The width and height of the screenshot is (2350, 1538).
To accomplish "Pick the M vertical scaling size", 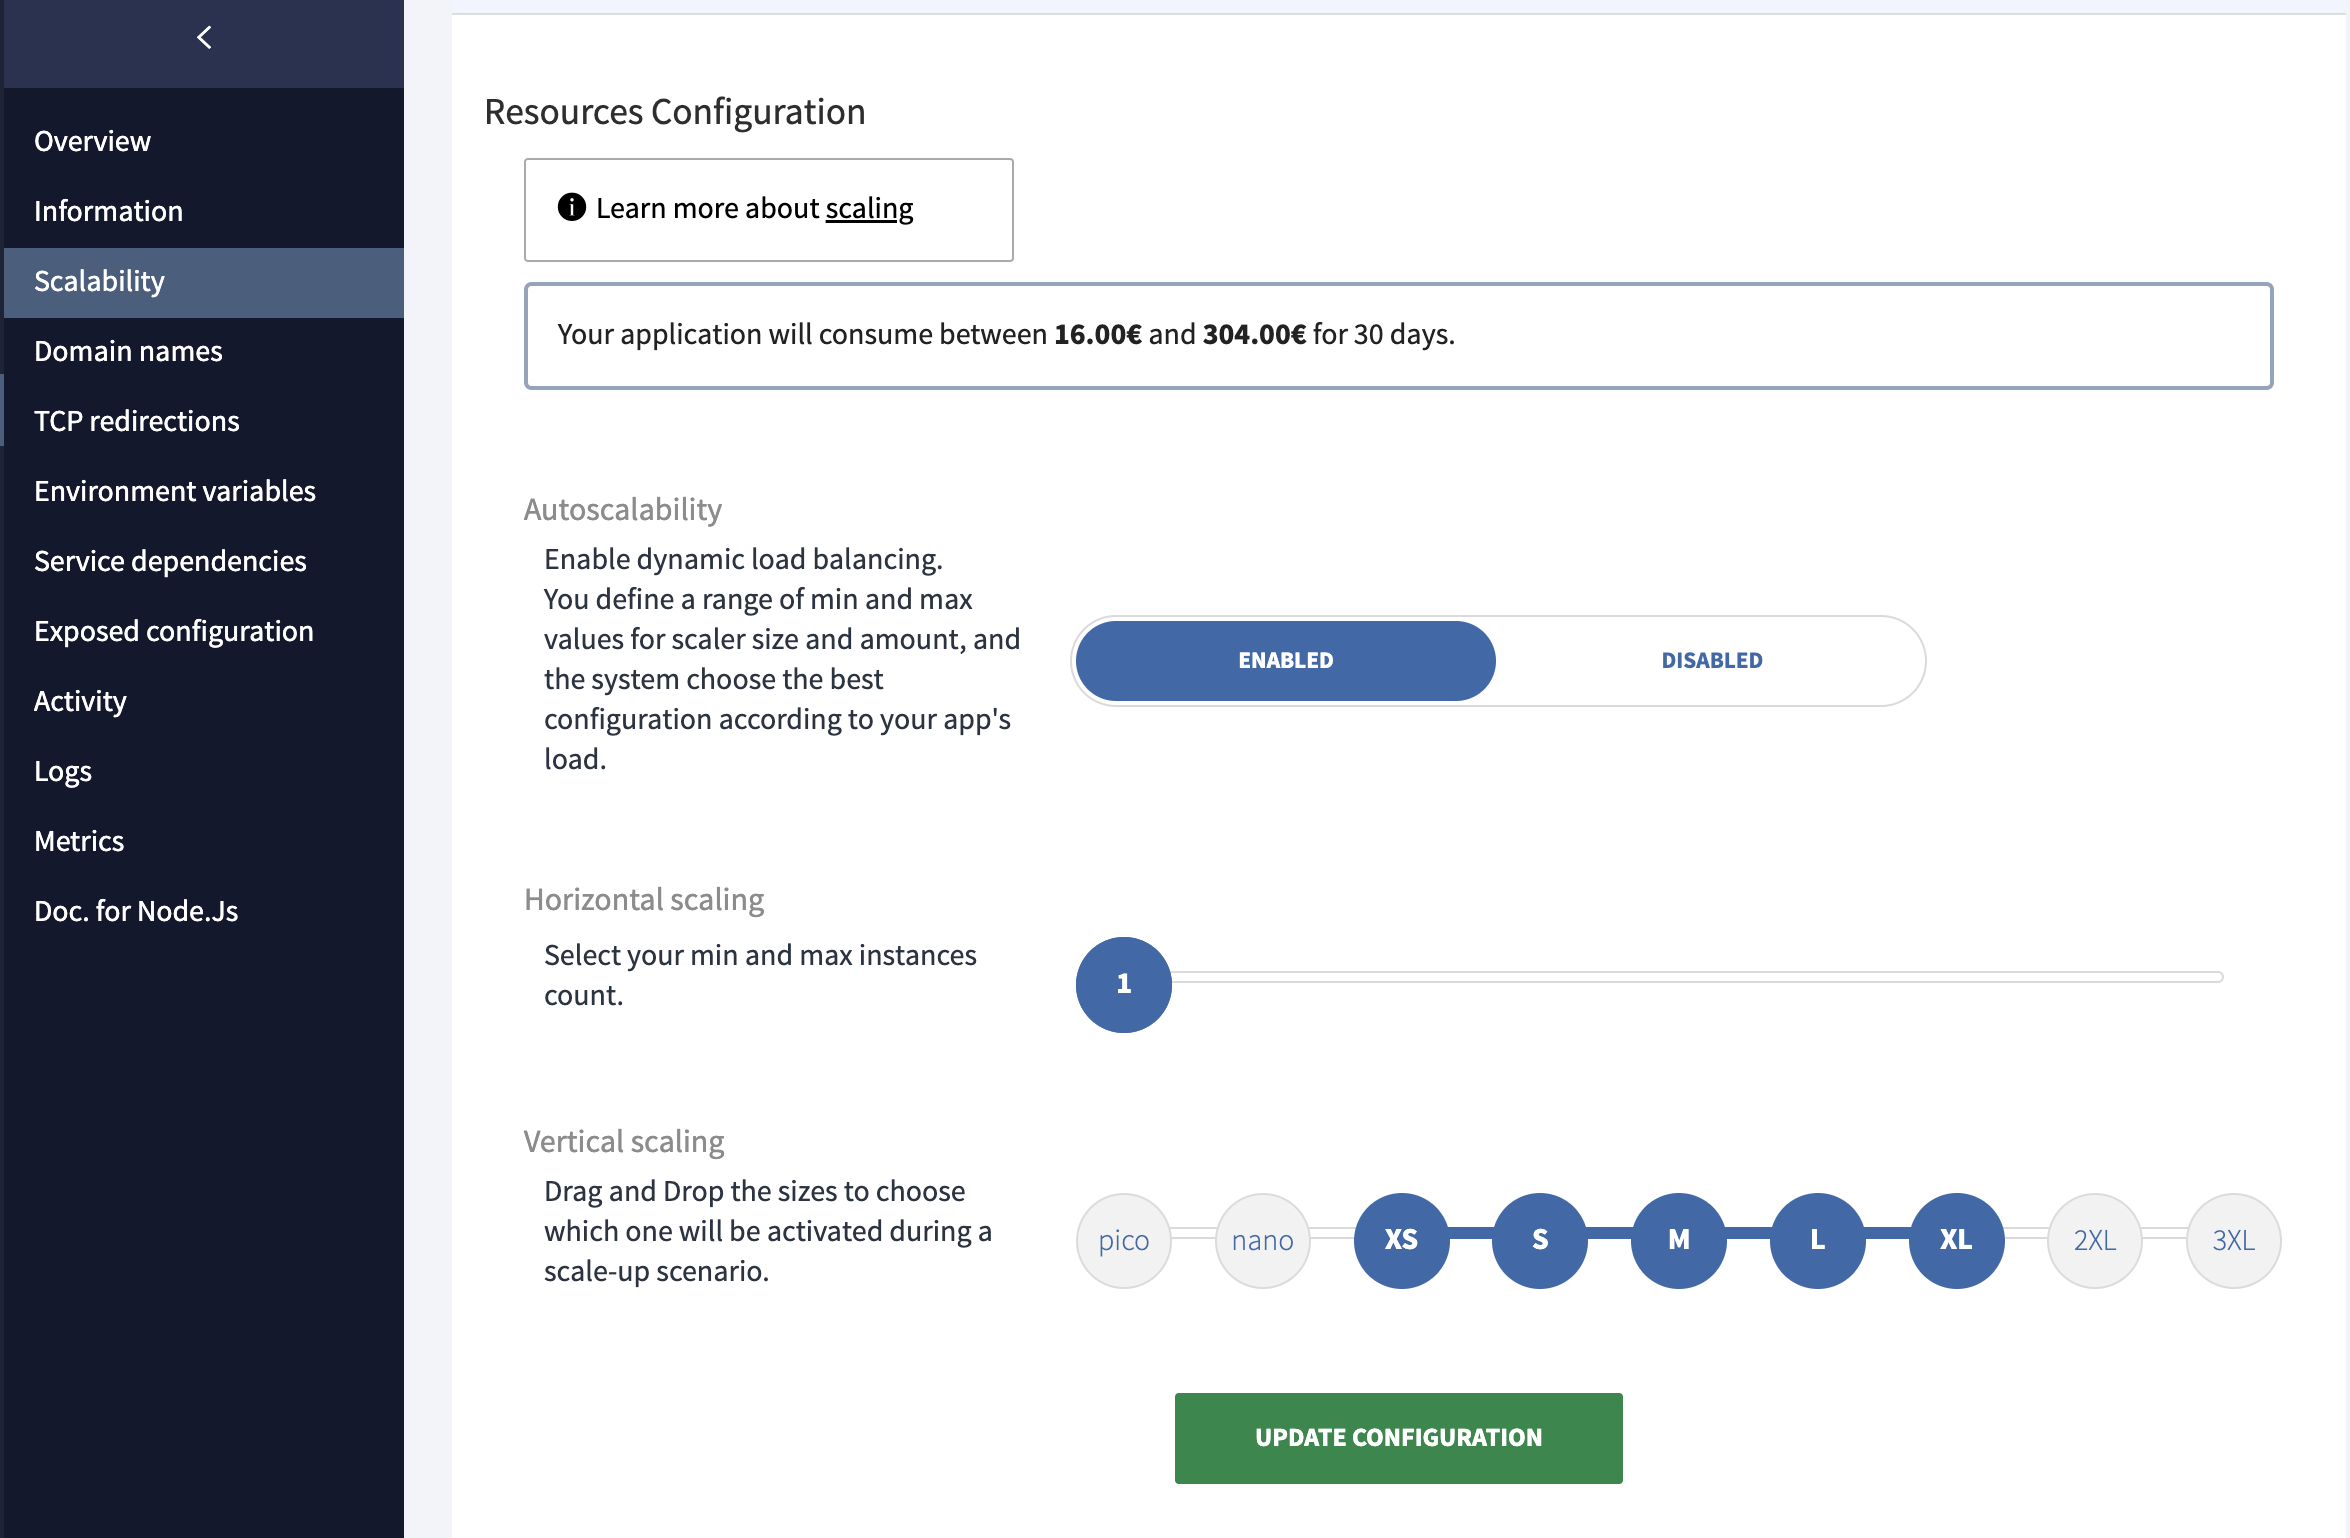I will pos(1679,1240).
